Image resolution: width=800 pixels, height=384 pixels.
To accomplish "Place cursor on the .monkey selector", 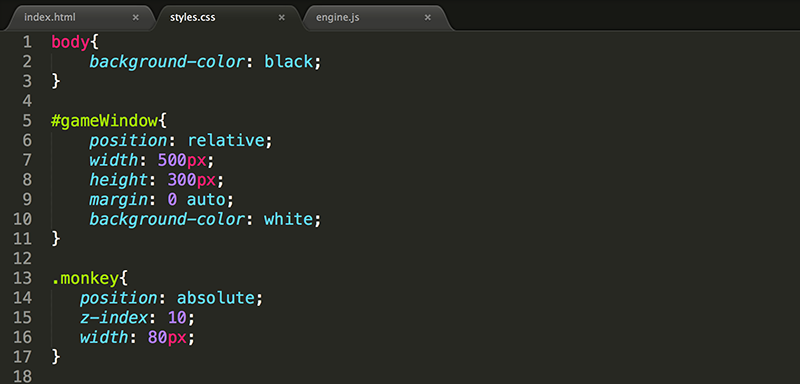I will 83,279.
